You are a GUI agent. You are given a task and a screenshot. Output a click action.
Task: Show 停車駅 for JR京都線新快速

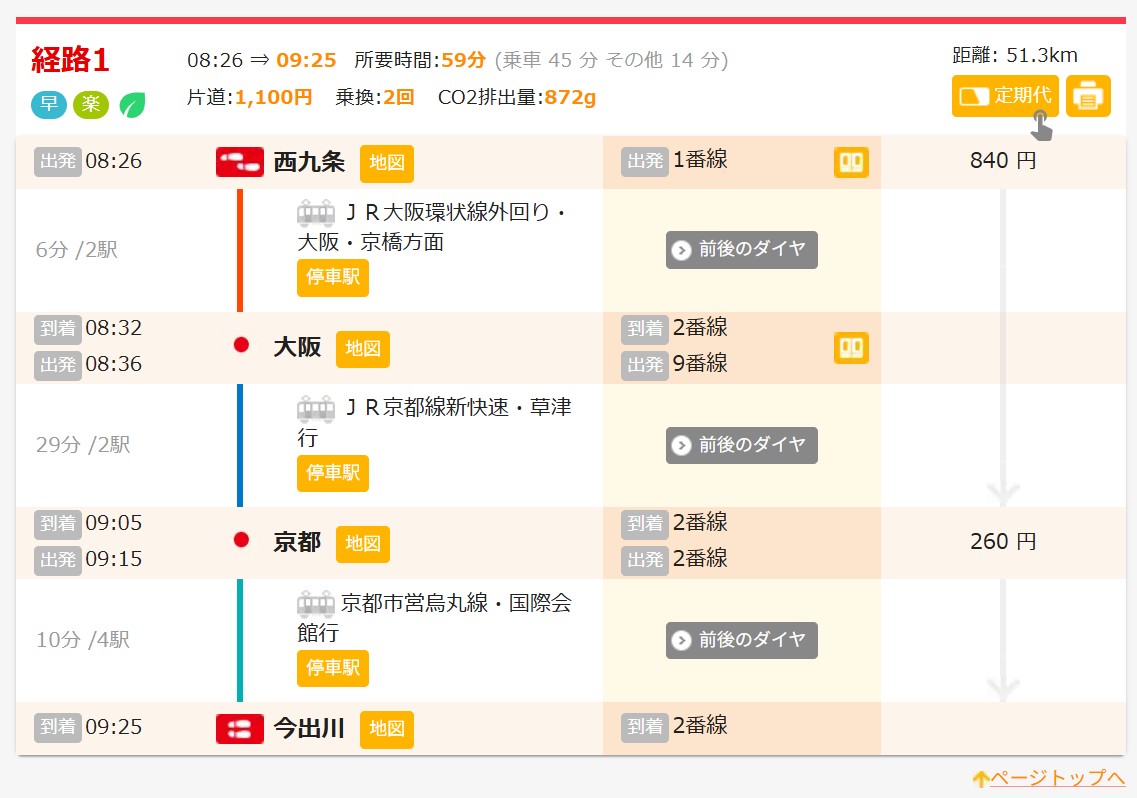coord(332,473)
